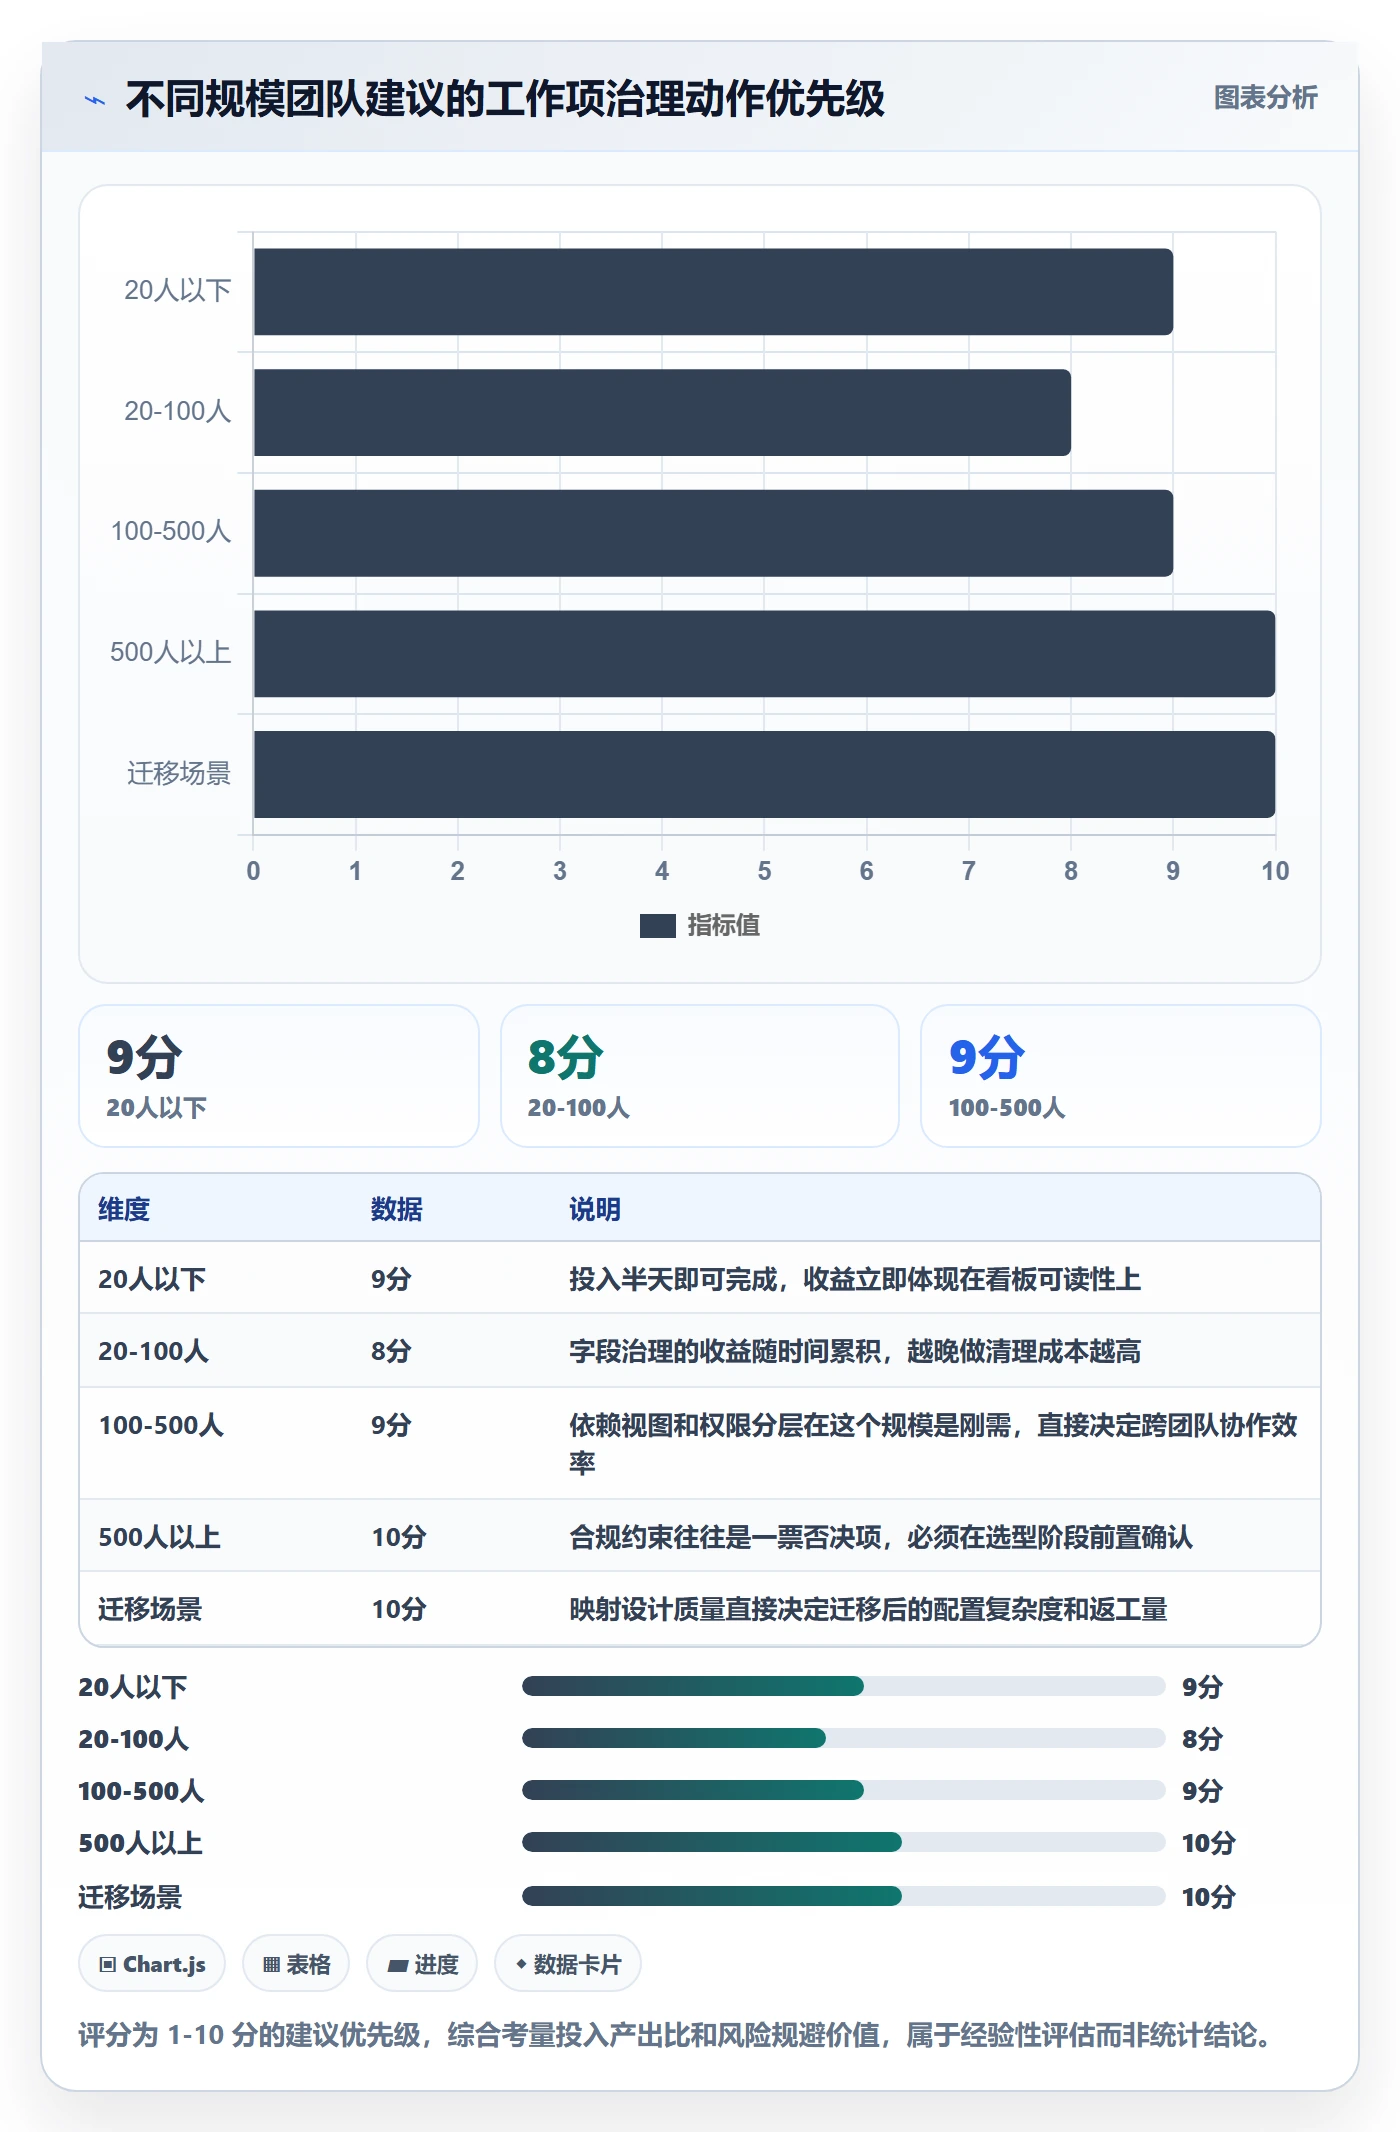Click 依赖视图和权限分层 description cell

(933, 1443)
